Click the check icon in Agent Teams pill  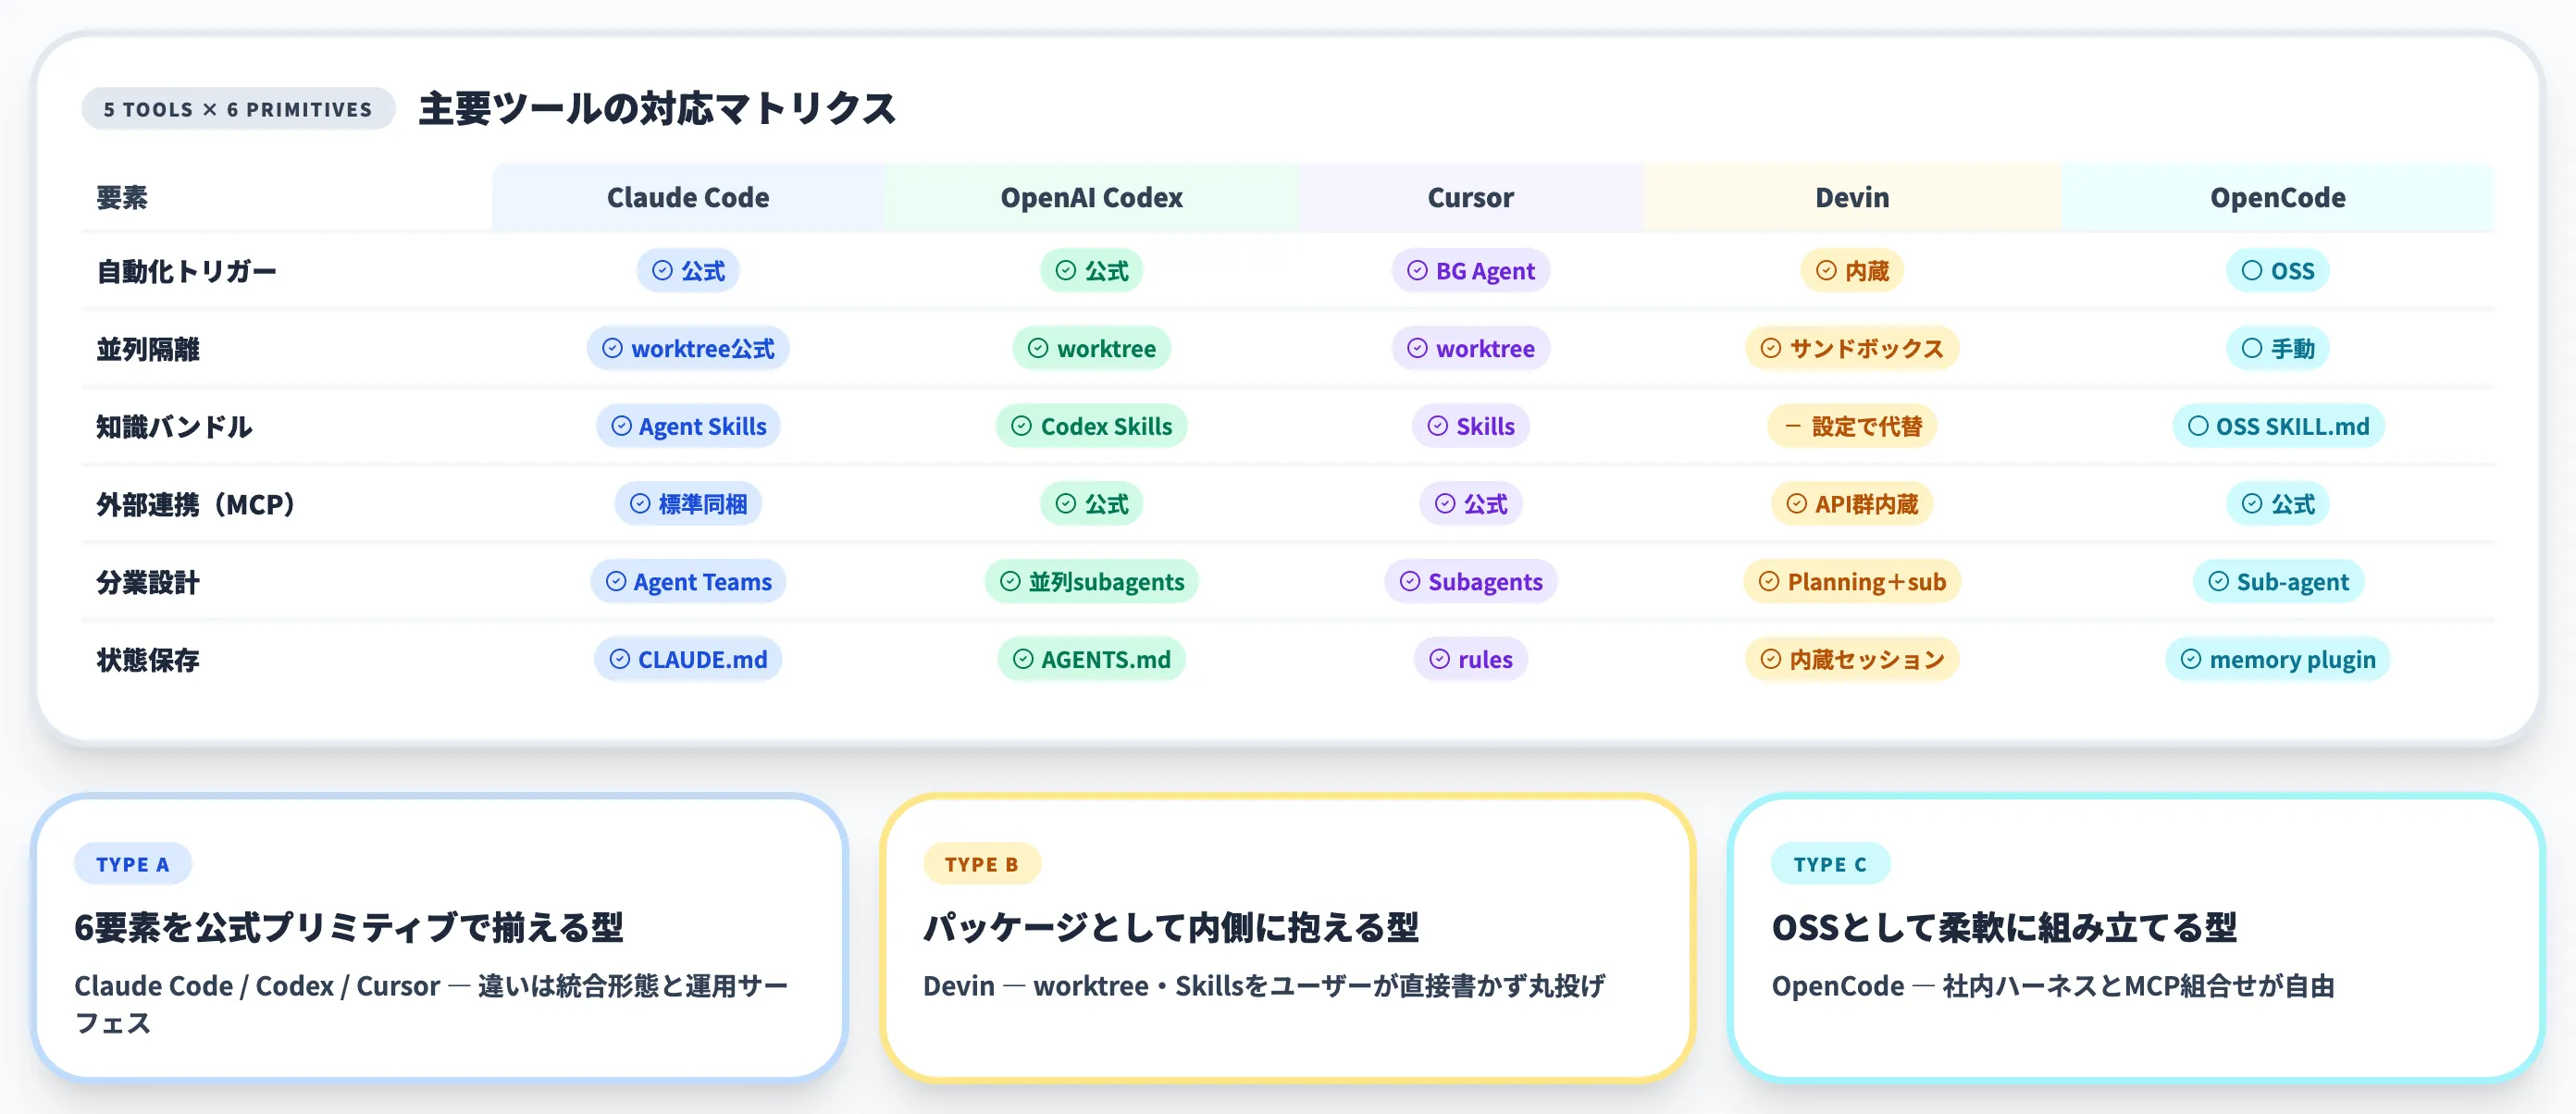click(x=616, y=581)
